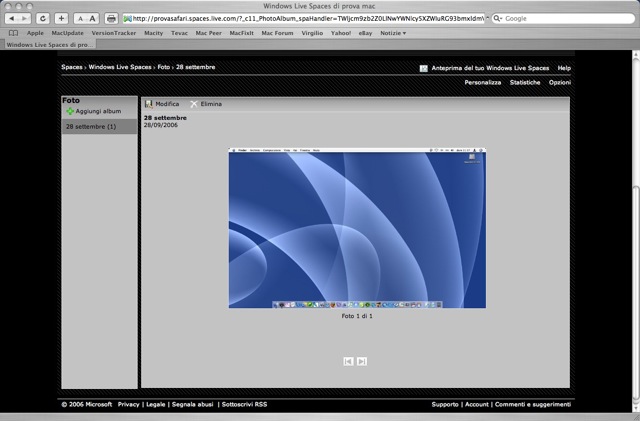
Task: Click the Modifica button label
Action: point(167,104)
